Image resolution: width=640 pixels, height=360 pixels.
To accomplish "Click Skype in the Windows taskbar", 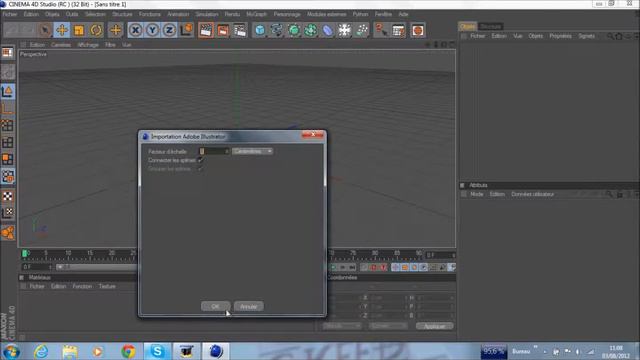I will pos(157,351).
